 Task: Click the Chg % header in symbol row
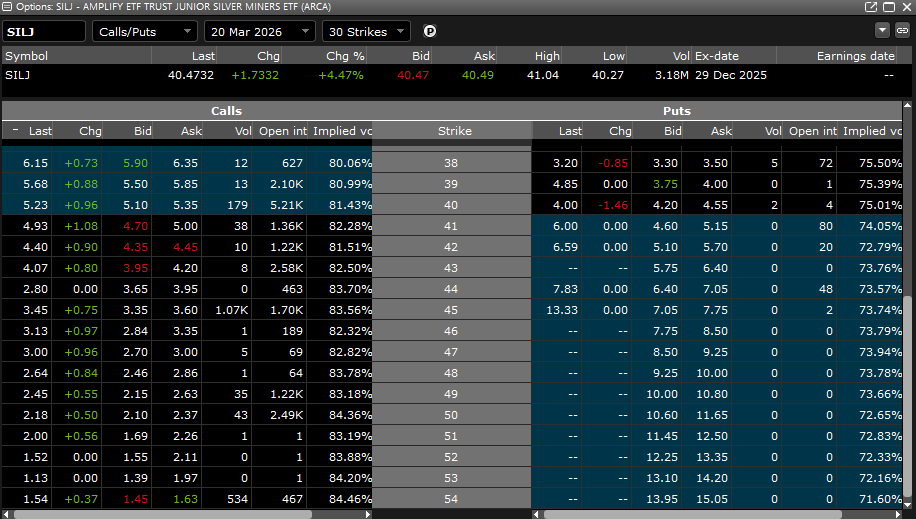pyautogui.click(x=345, y=56)
